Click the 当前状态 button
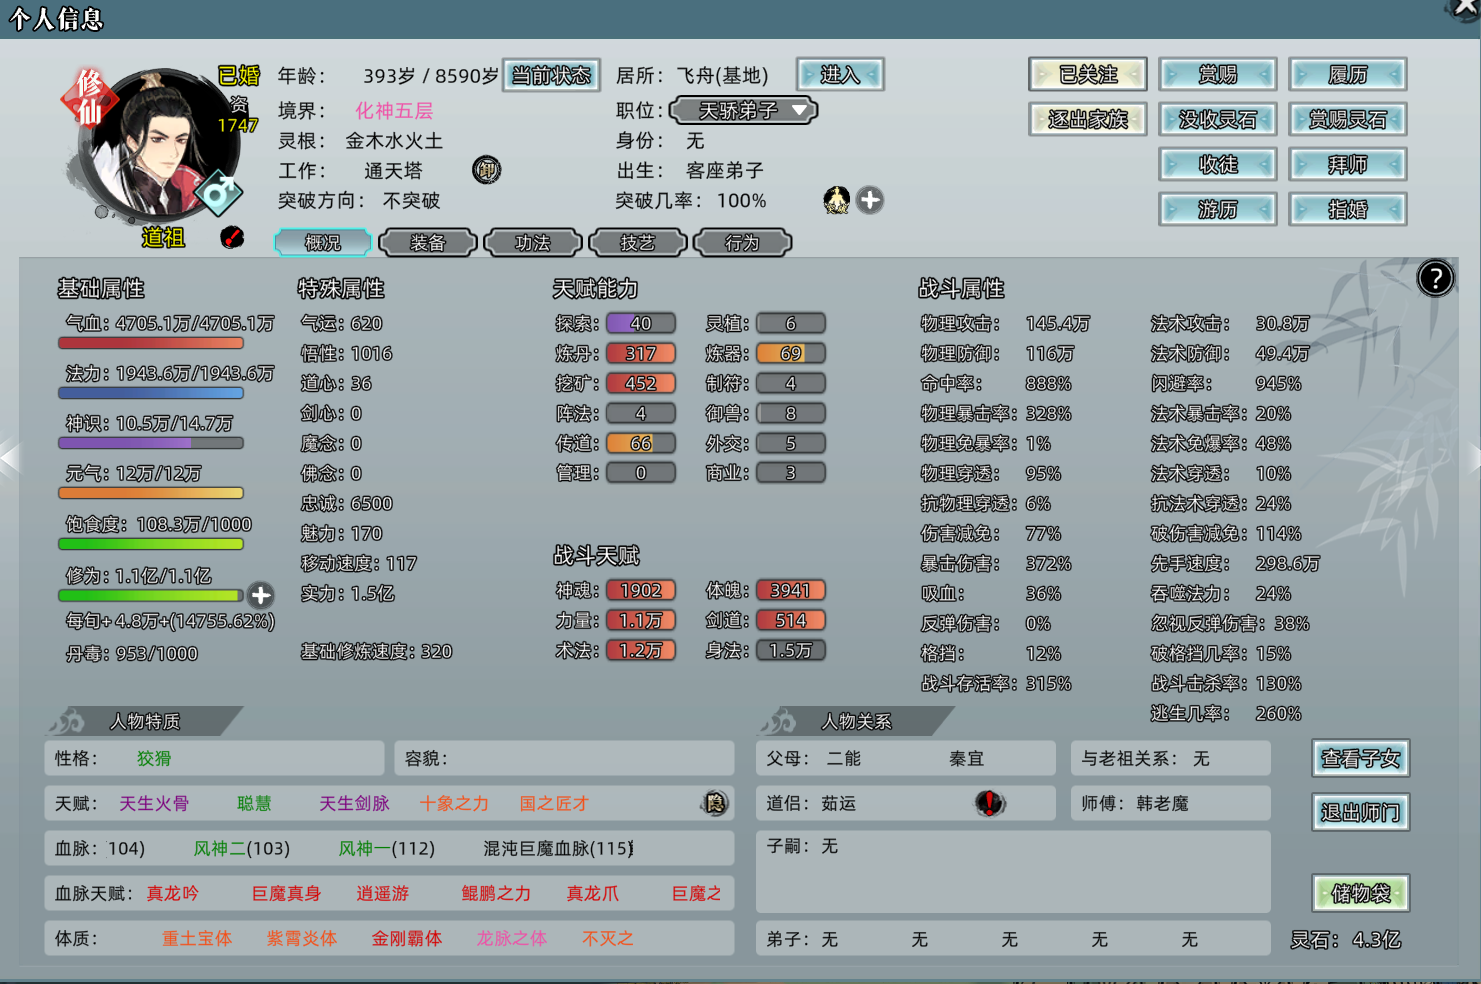 tap(551, 75)
